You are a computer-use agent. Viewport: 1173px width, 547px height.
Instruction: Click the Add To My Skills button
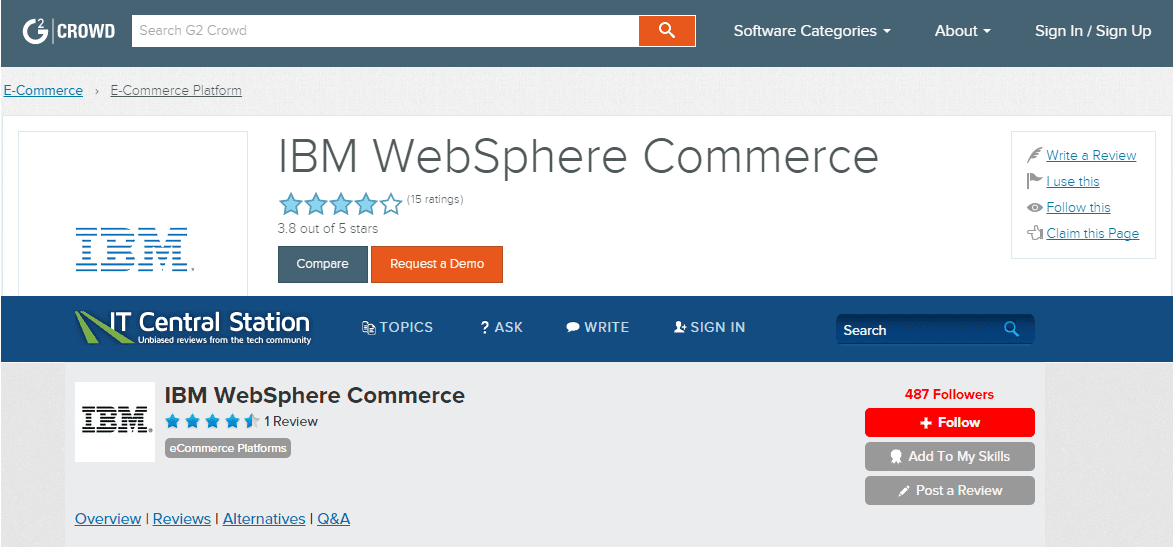949,456
